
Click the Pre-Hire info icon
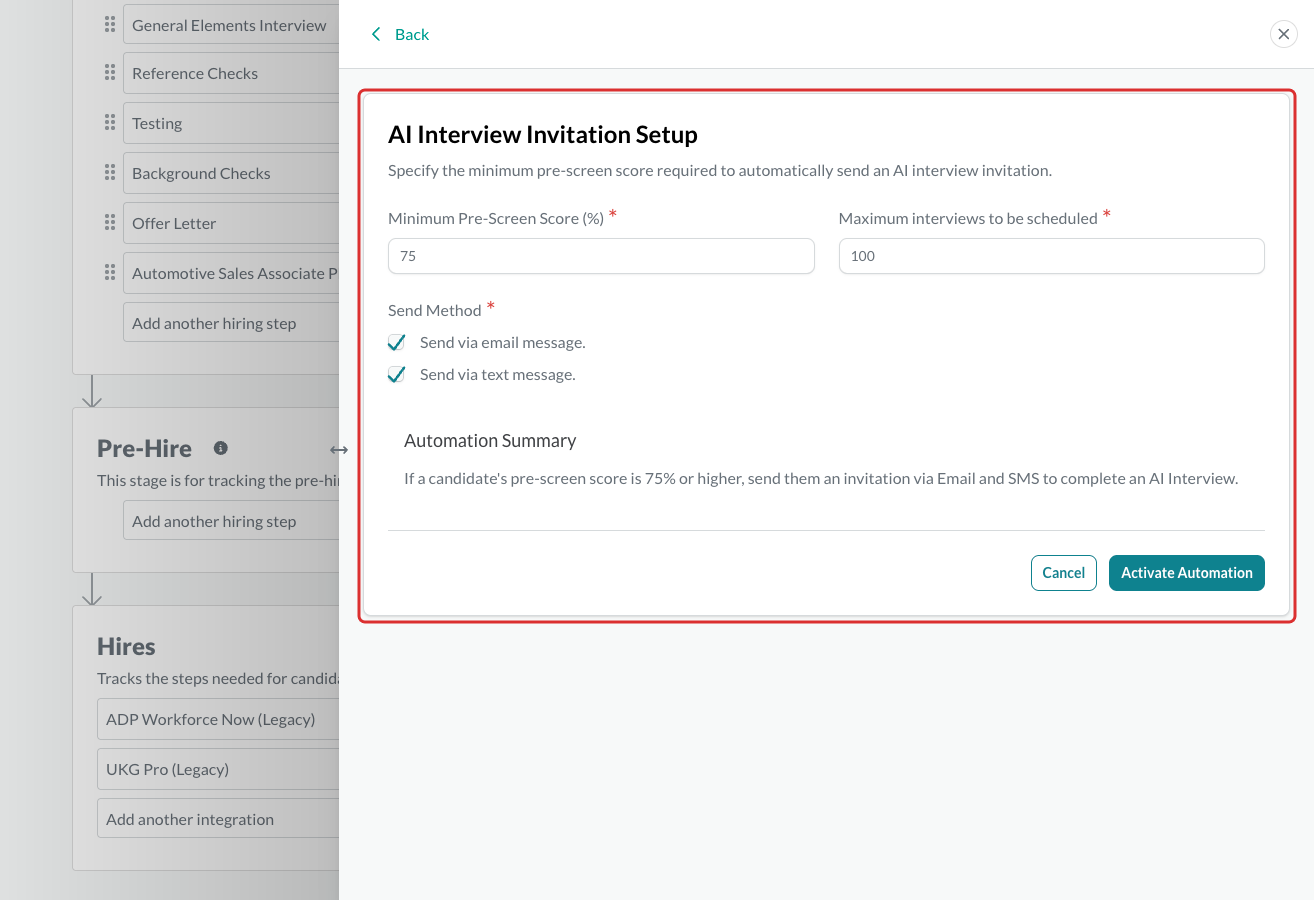click(x=221, y=448)
